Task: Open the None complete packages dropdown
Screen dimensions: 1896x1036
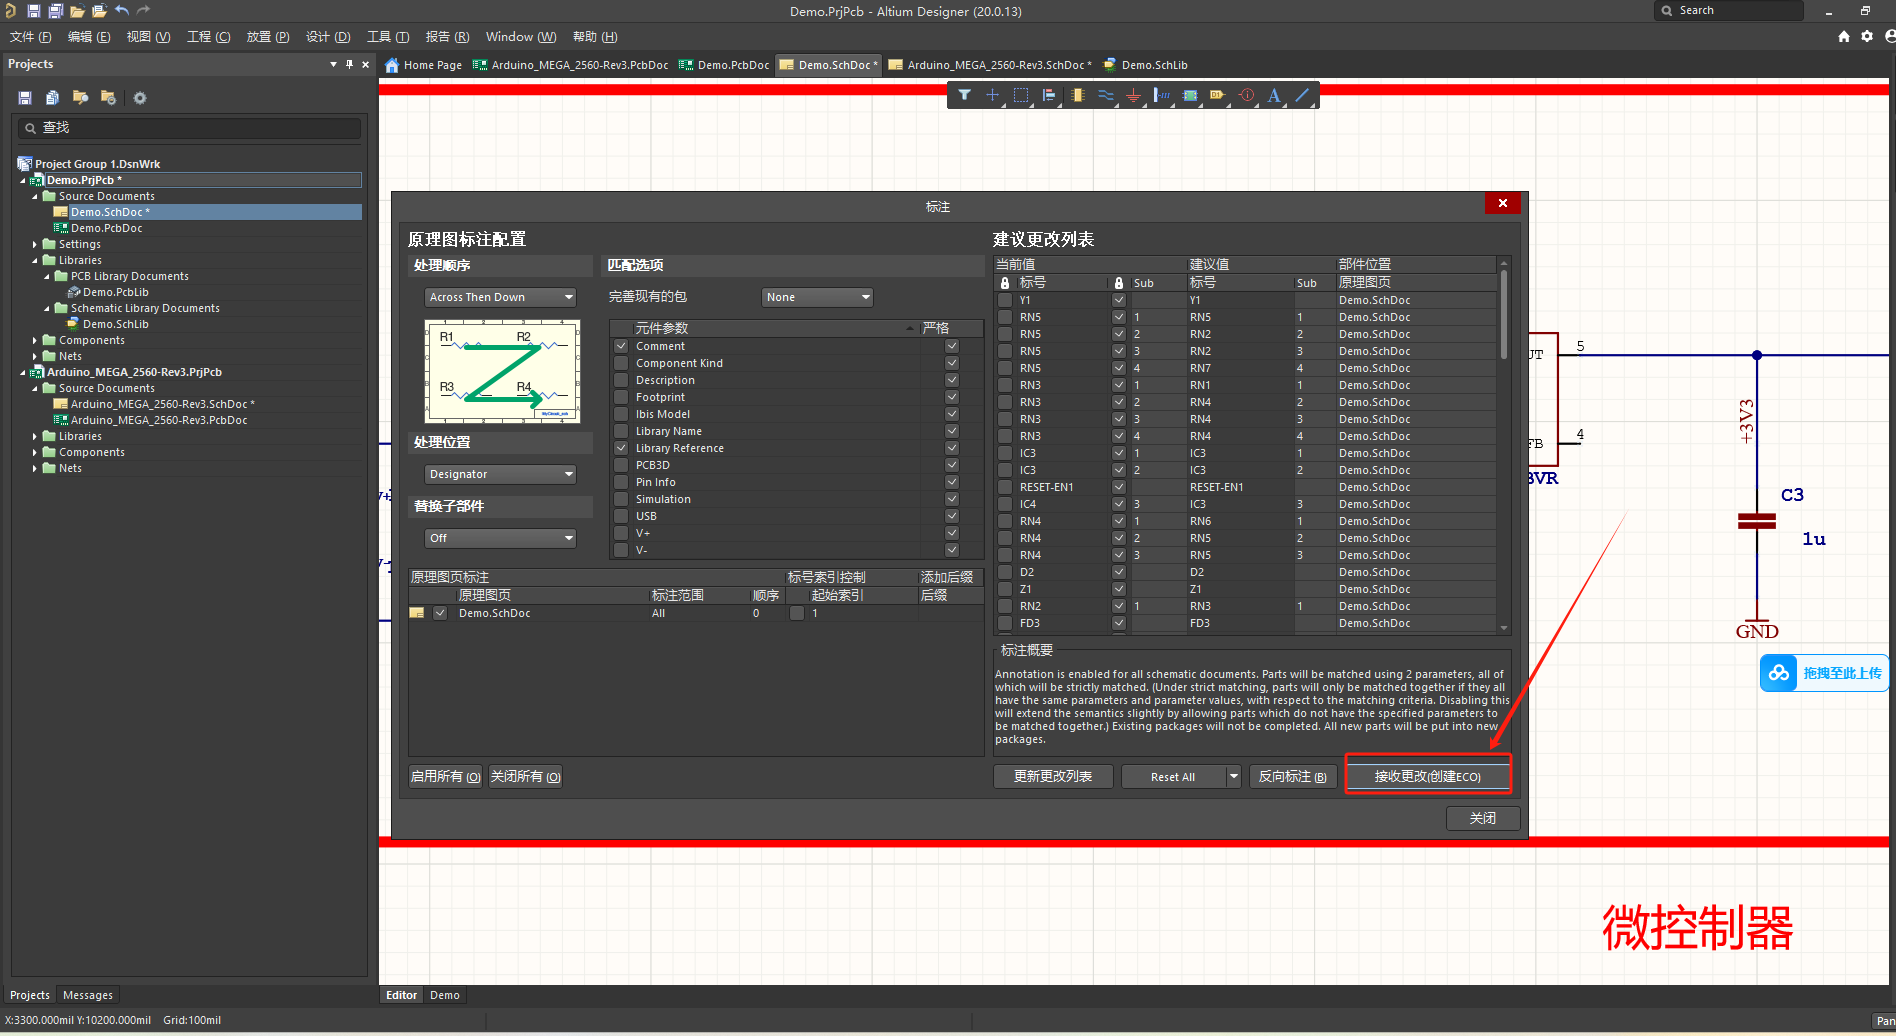Action: pyautogui.click(x=818, y=297)
